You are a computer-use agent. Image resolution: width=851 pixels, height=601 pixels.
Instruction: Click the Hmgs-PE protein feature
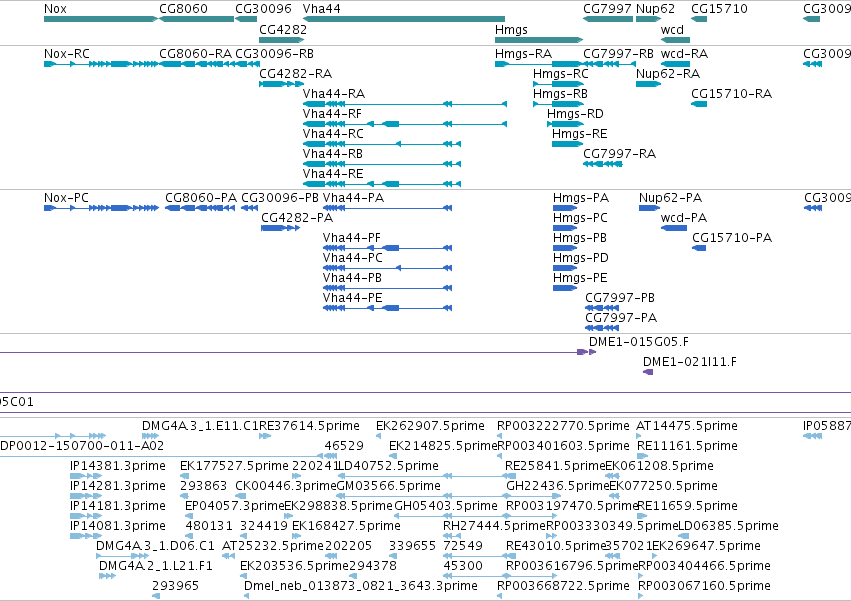(565, 288)
